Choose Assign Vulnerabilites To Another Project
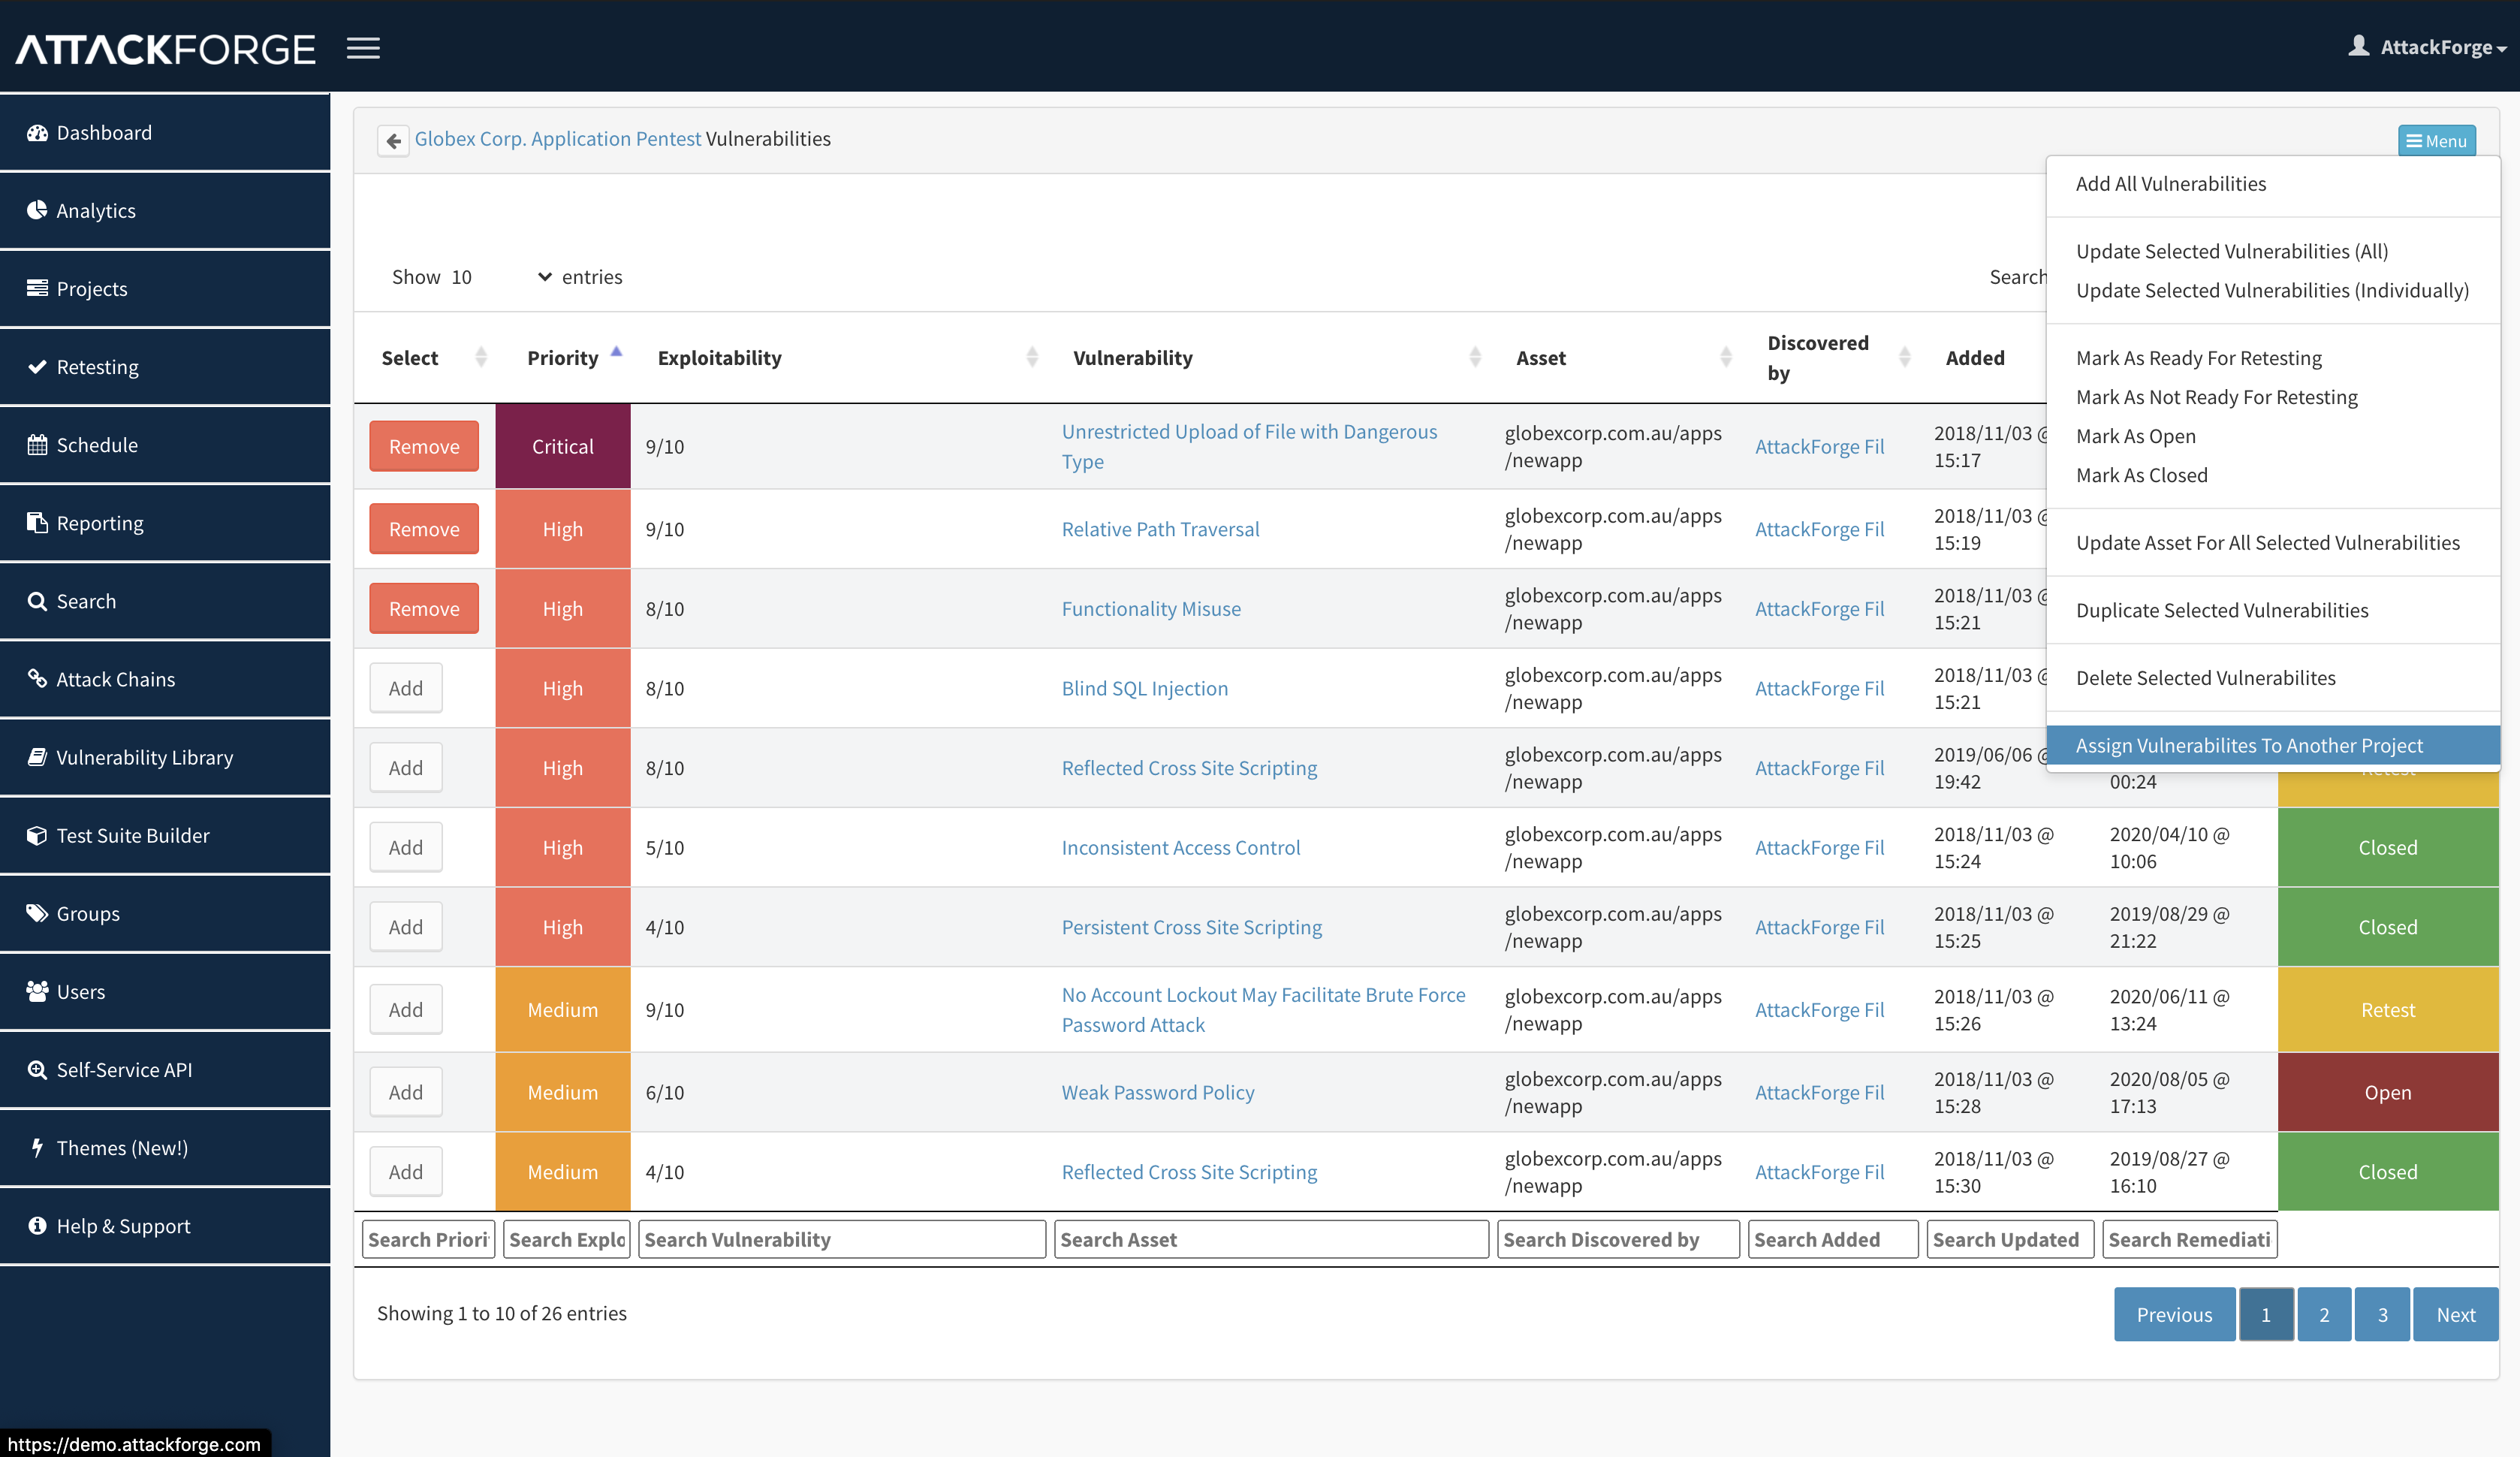This screenshot has height=1457, width=2520. pyautogui.click(x=2249, y=745)
